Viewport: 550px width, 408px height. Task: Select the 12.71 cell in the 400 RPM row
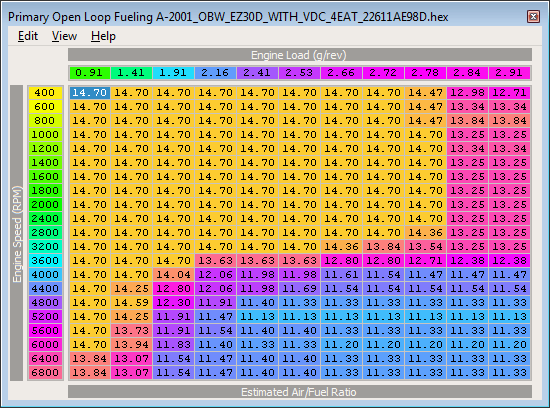tap(509, 93)
